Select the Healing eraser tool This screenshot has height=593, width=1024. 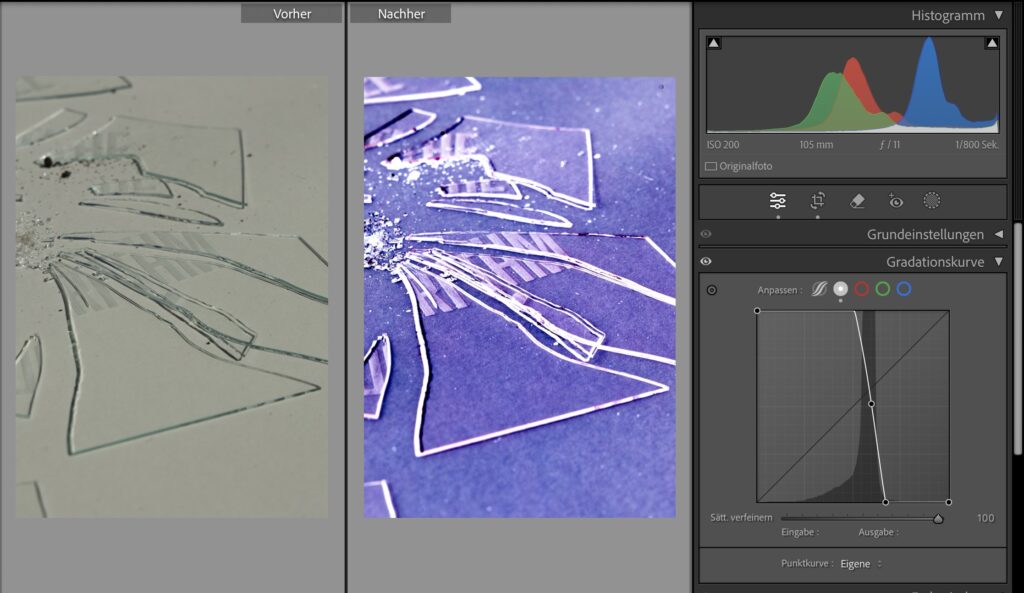(857, 201)
